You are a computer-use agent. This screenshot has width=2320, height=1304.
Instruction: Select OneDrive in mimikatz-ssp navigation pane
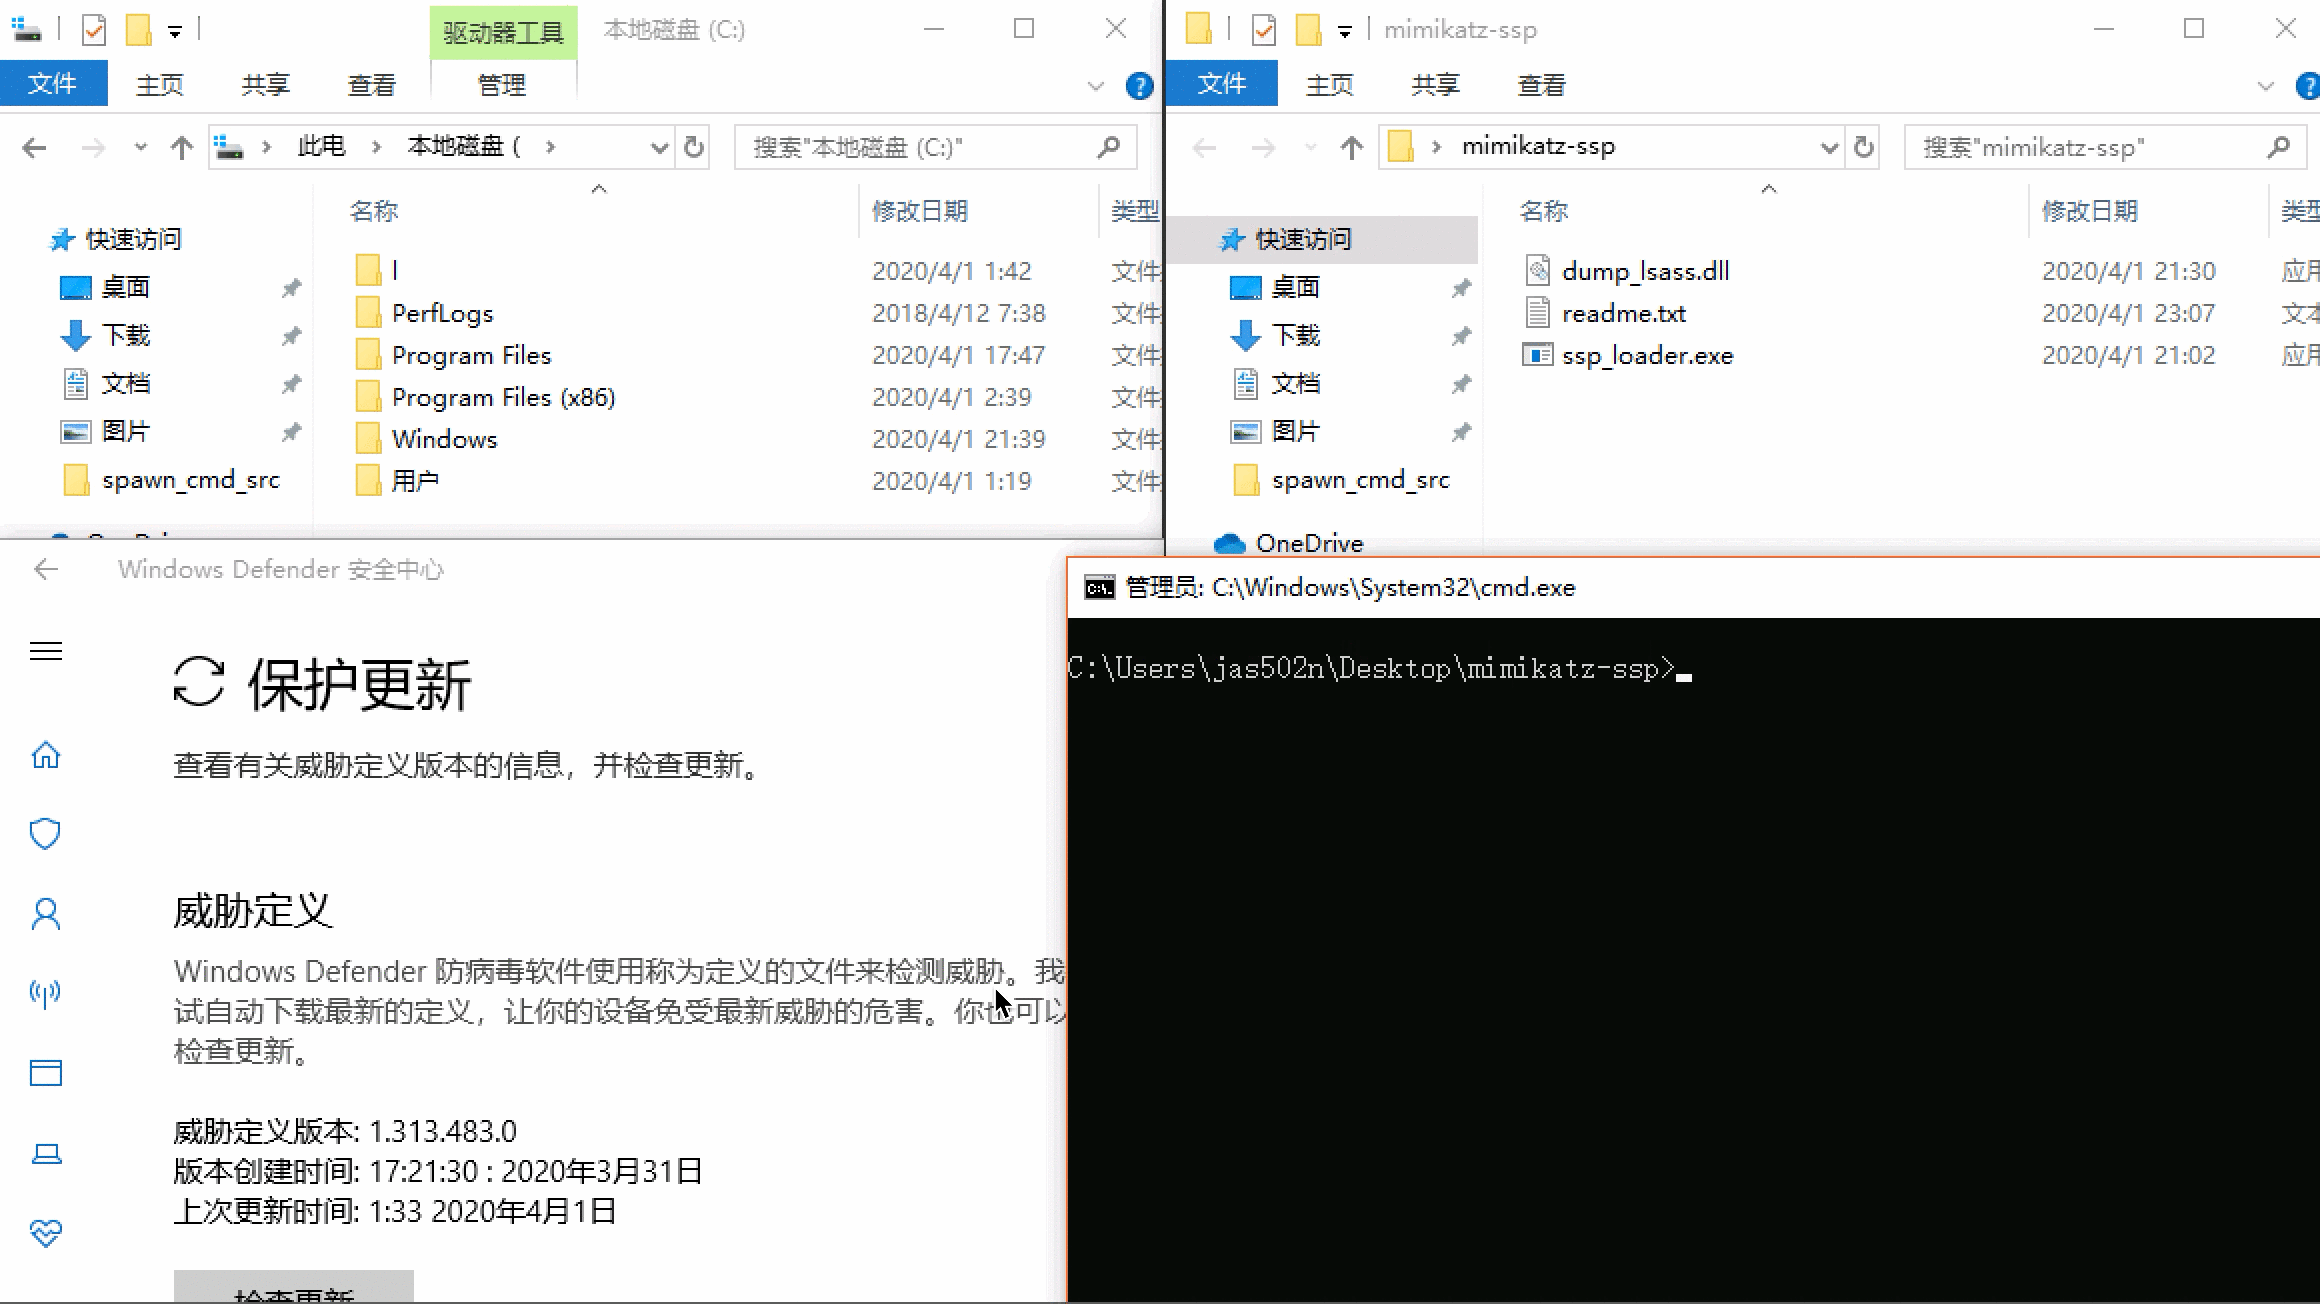point(1310,543)
